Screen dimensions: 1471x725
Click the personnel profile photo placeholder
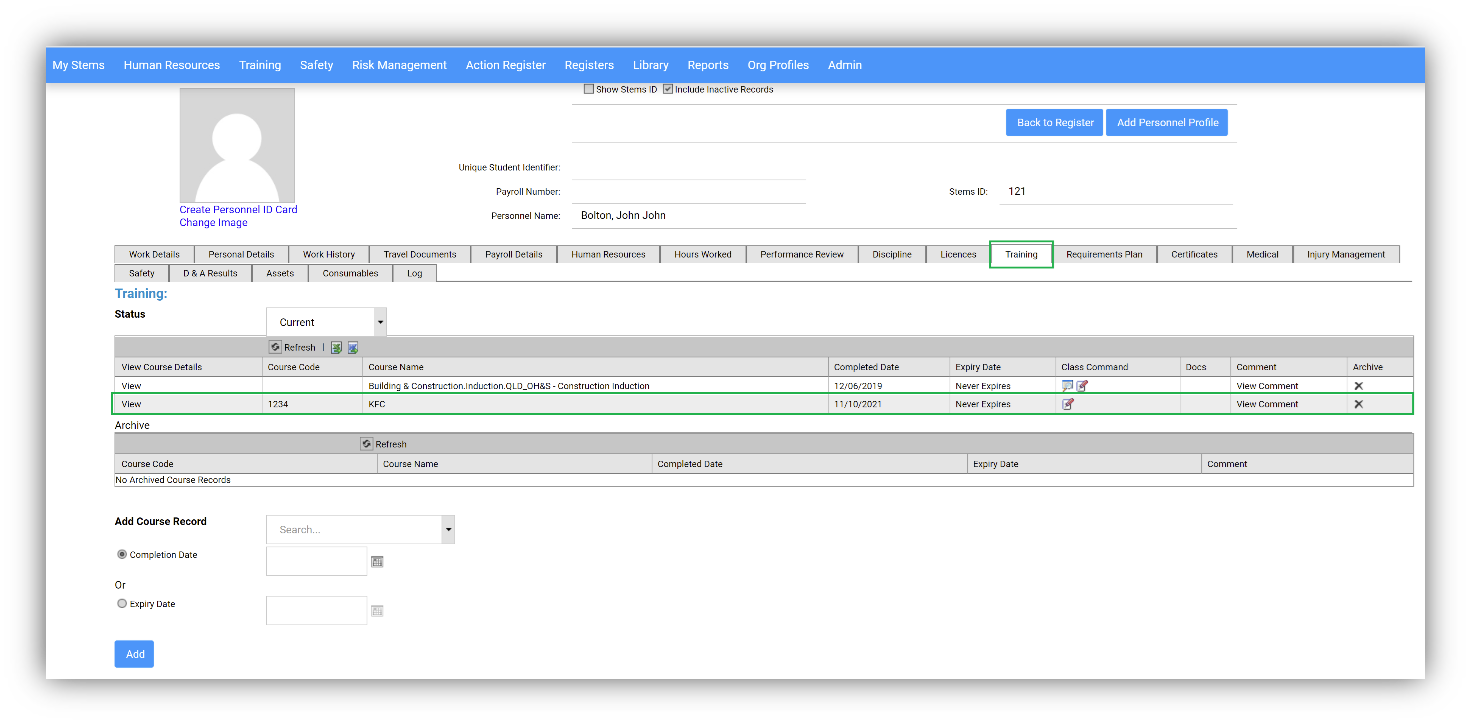[x=237, y=146]
